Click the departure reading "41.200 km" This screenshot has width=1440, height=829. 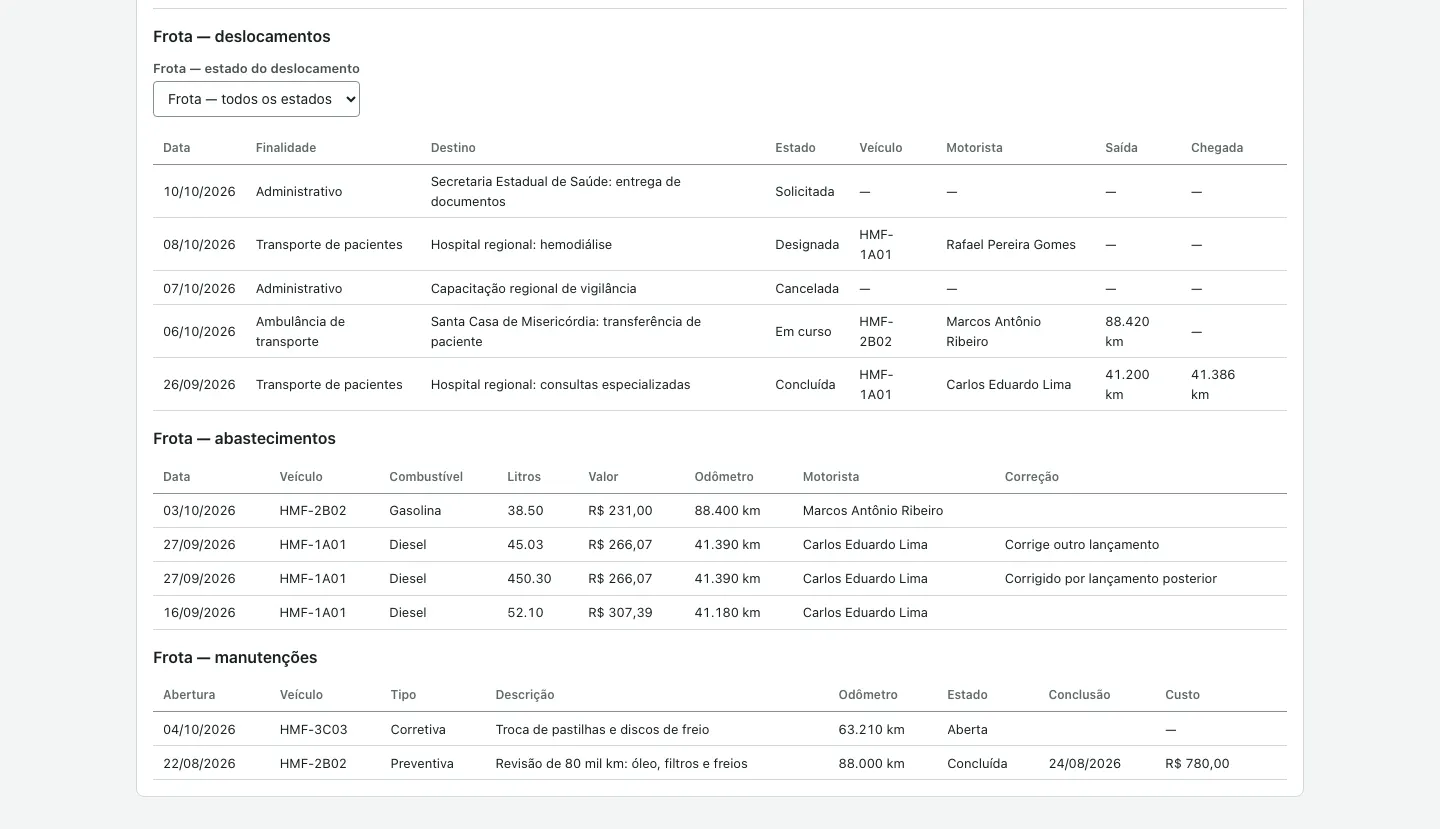click(1127, 385)
